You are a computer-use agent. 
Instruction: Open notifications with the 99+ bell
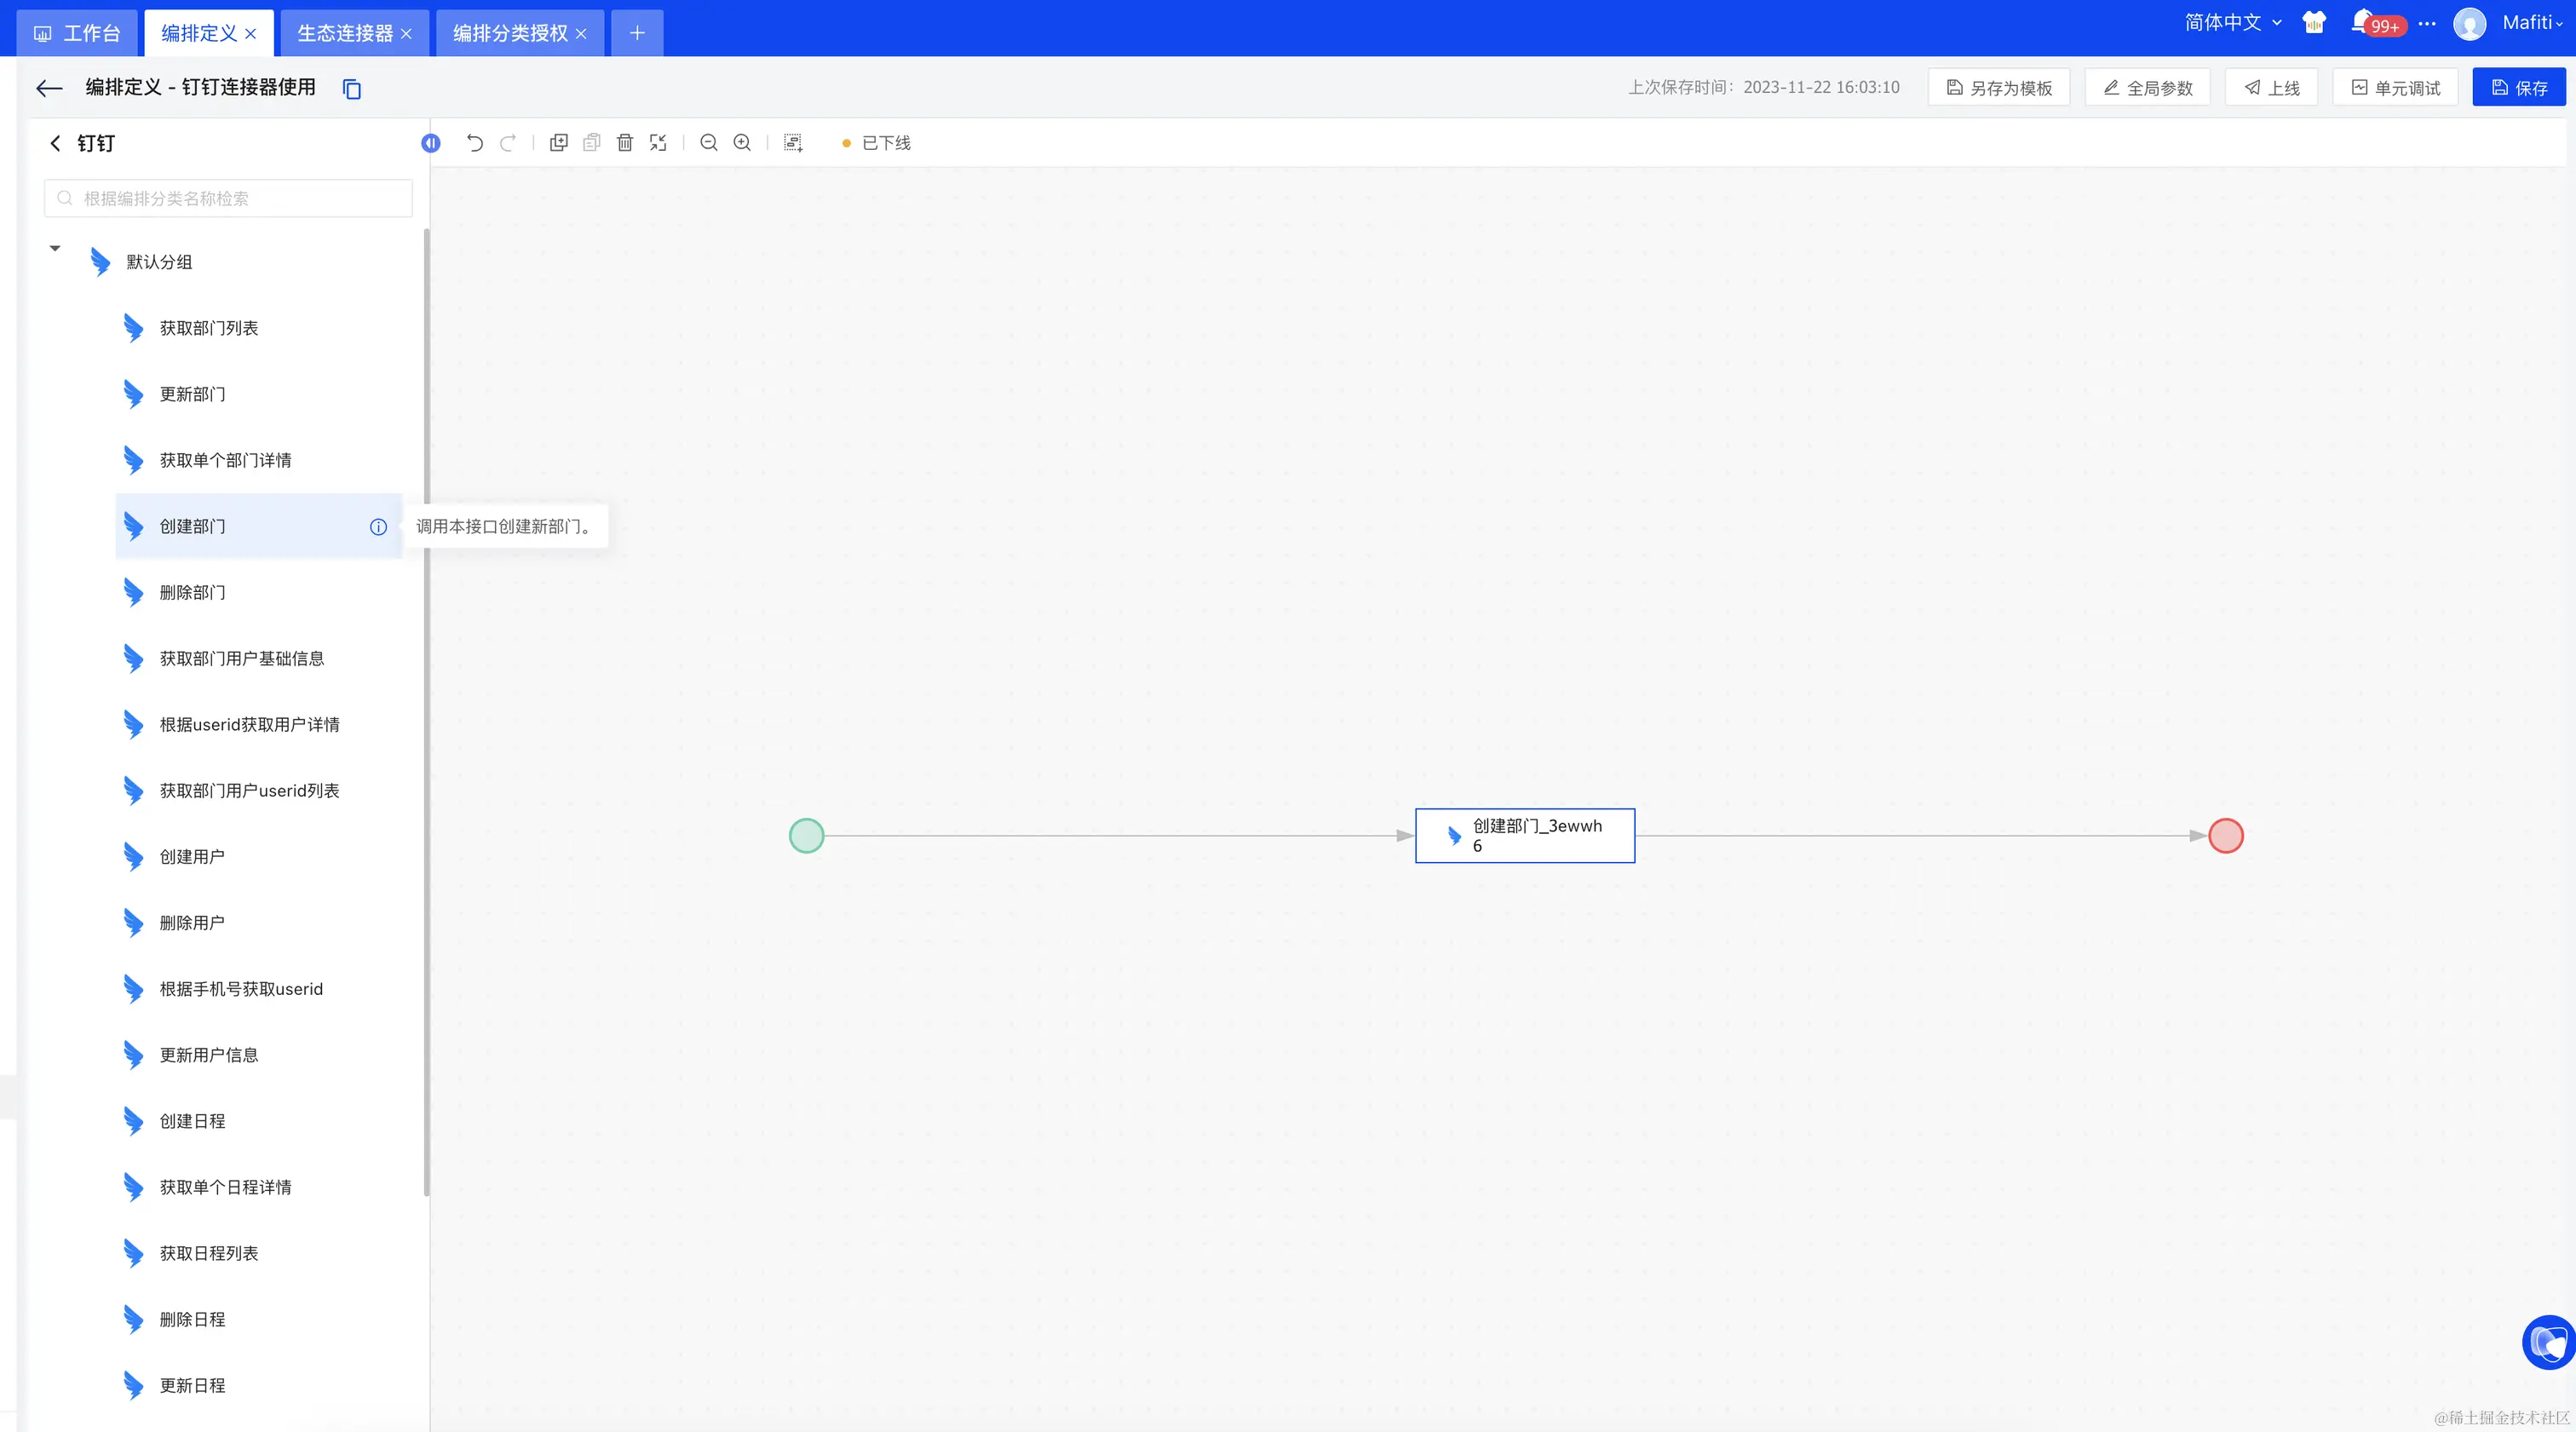2377,23
